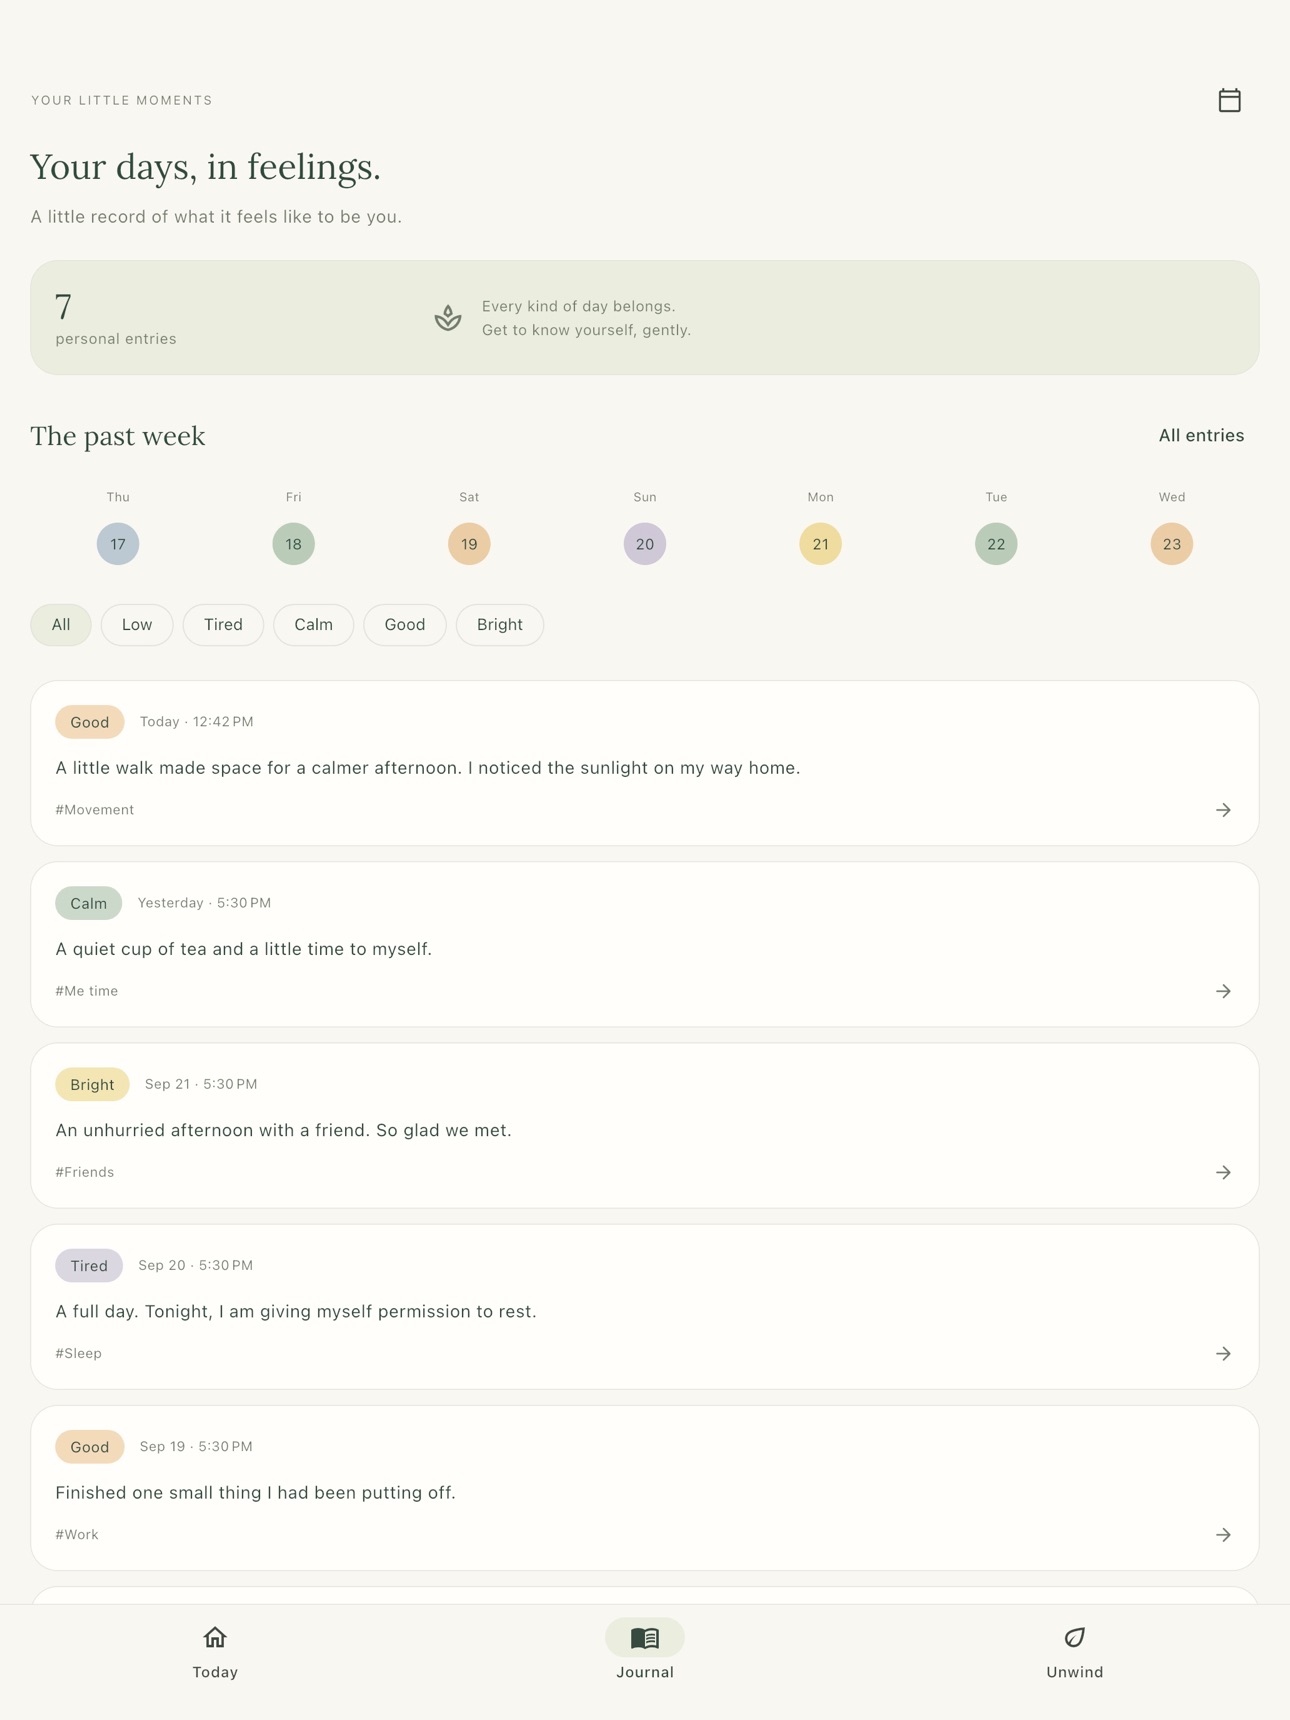Open the quiet cup of tea entry
This screenshot has width=1290, height=1720.
click(x=645, y=944)
